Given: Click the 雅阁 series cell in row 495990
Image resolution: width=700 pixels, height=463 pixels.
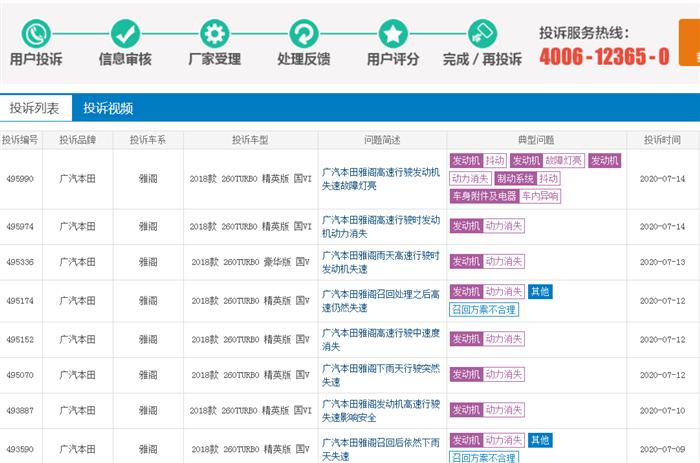Looking at the screenshot, I should (x=148, y=179).
